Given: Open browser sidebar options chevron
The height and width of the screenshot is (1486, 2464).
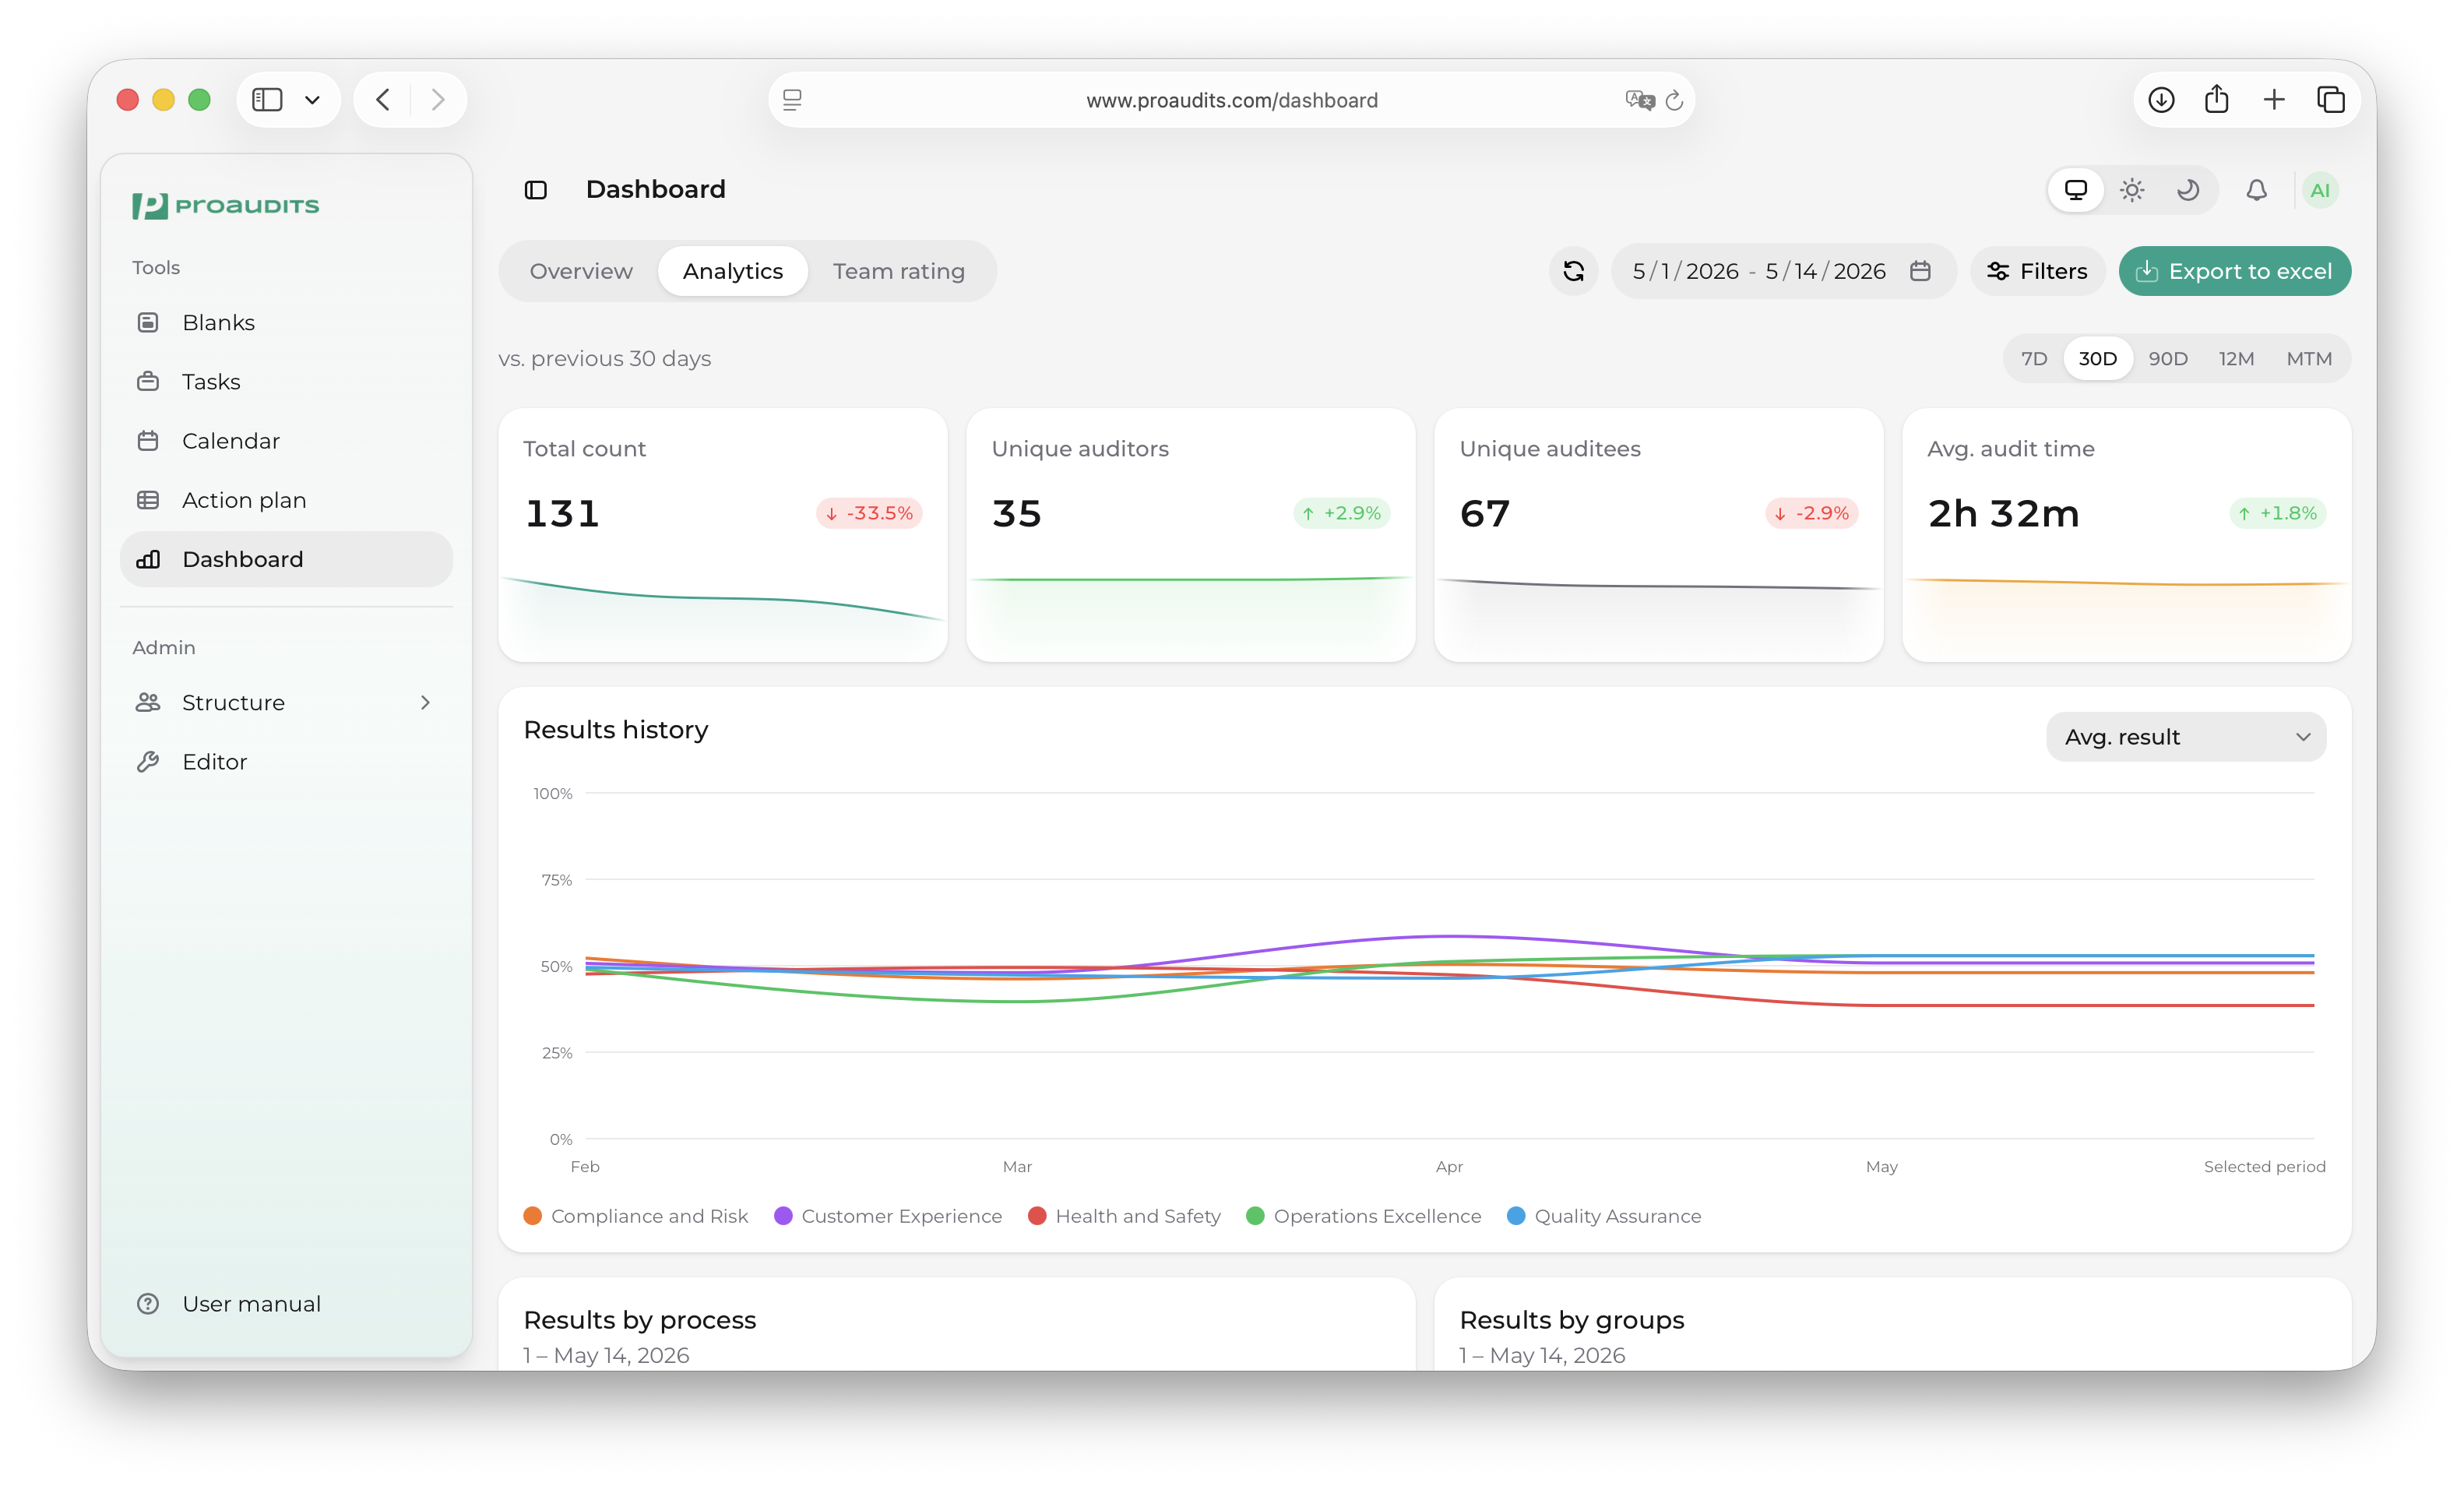Looking at the screenshot, I should coord(312,100).
